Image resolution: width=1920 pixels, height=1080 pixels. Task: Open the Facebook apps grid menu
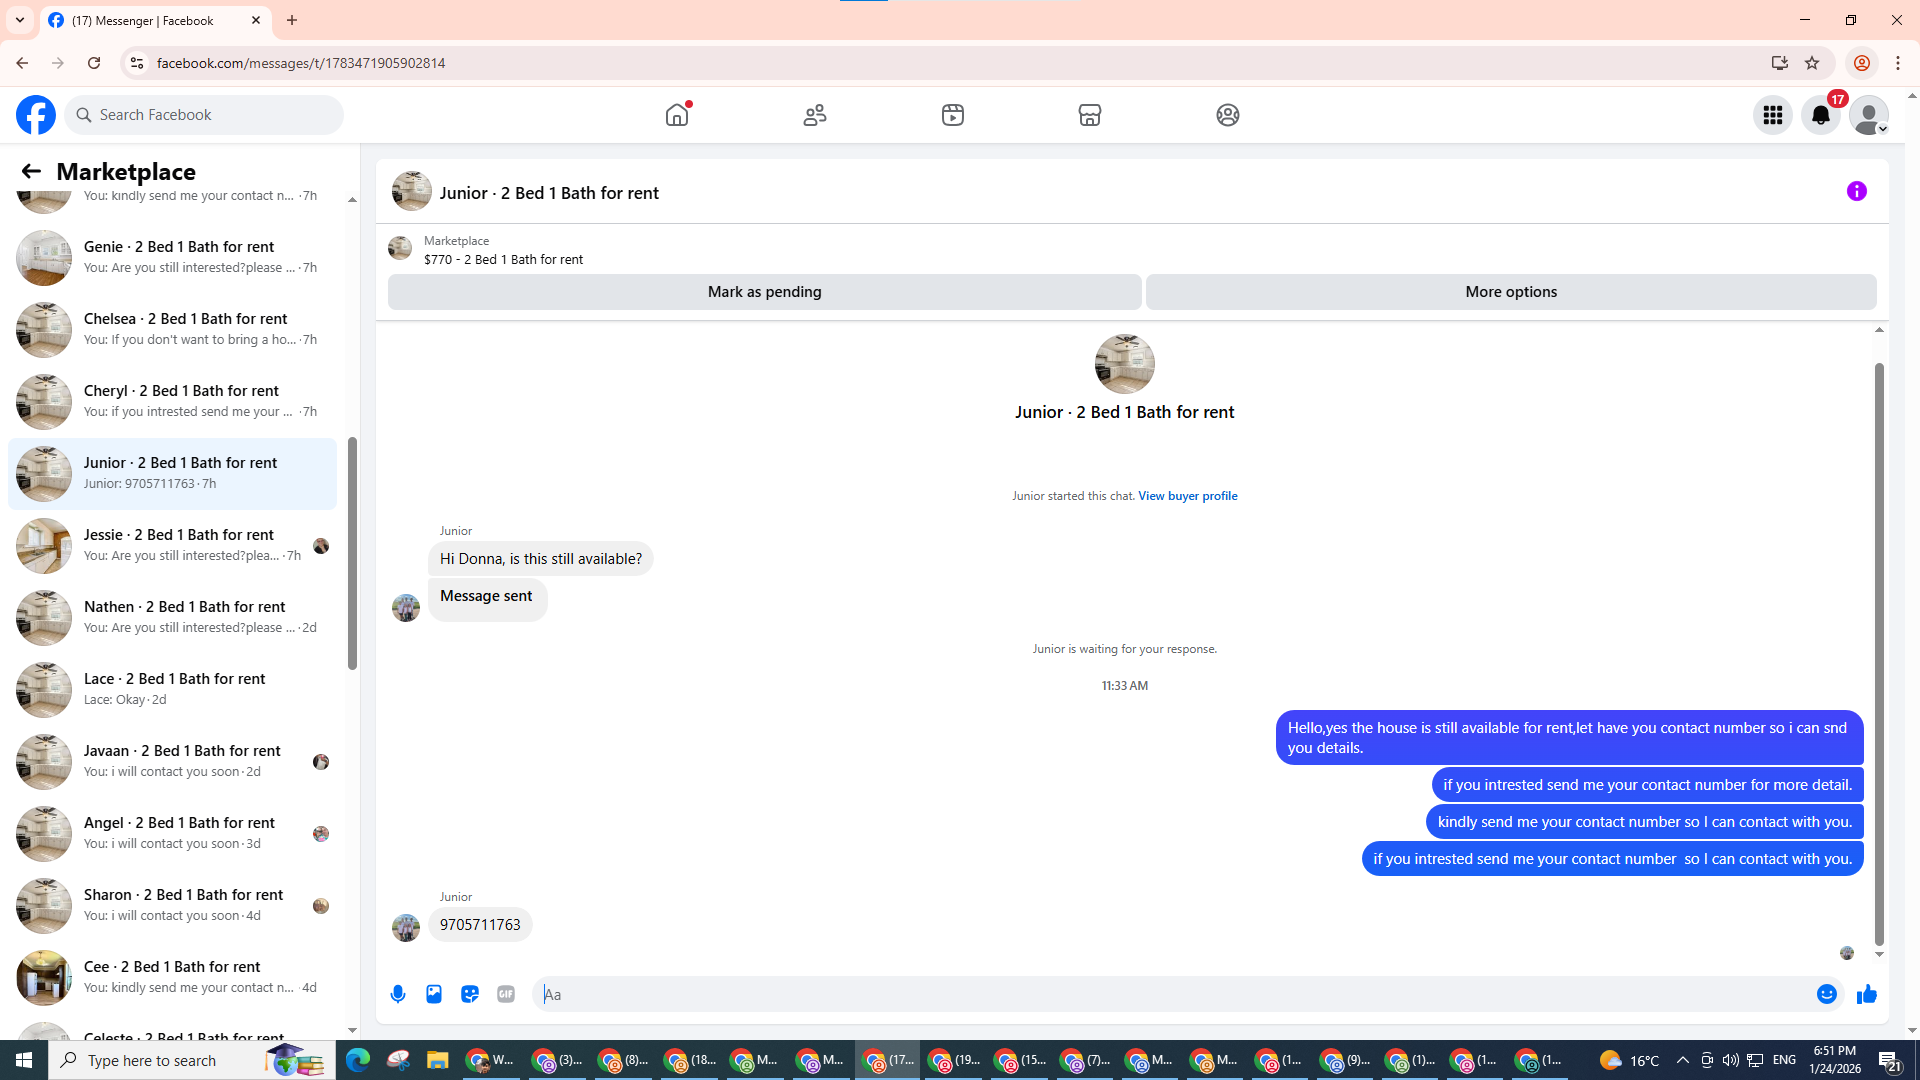1772,115
